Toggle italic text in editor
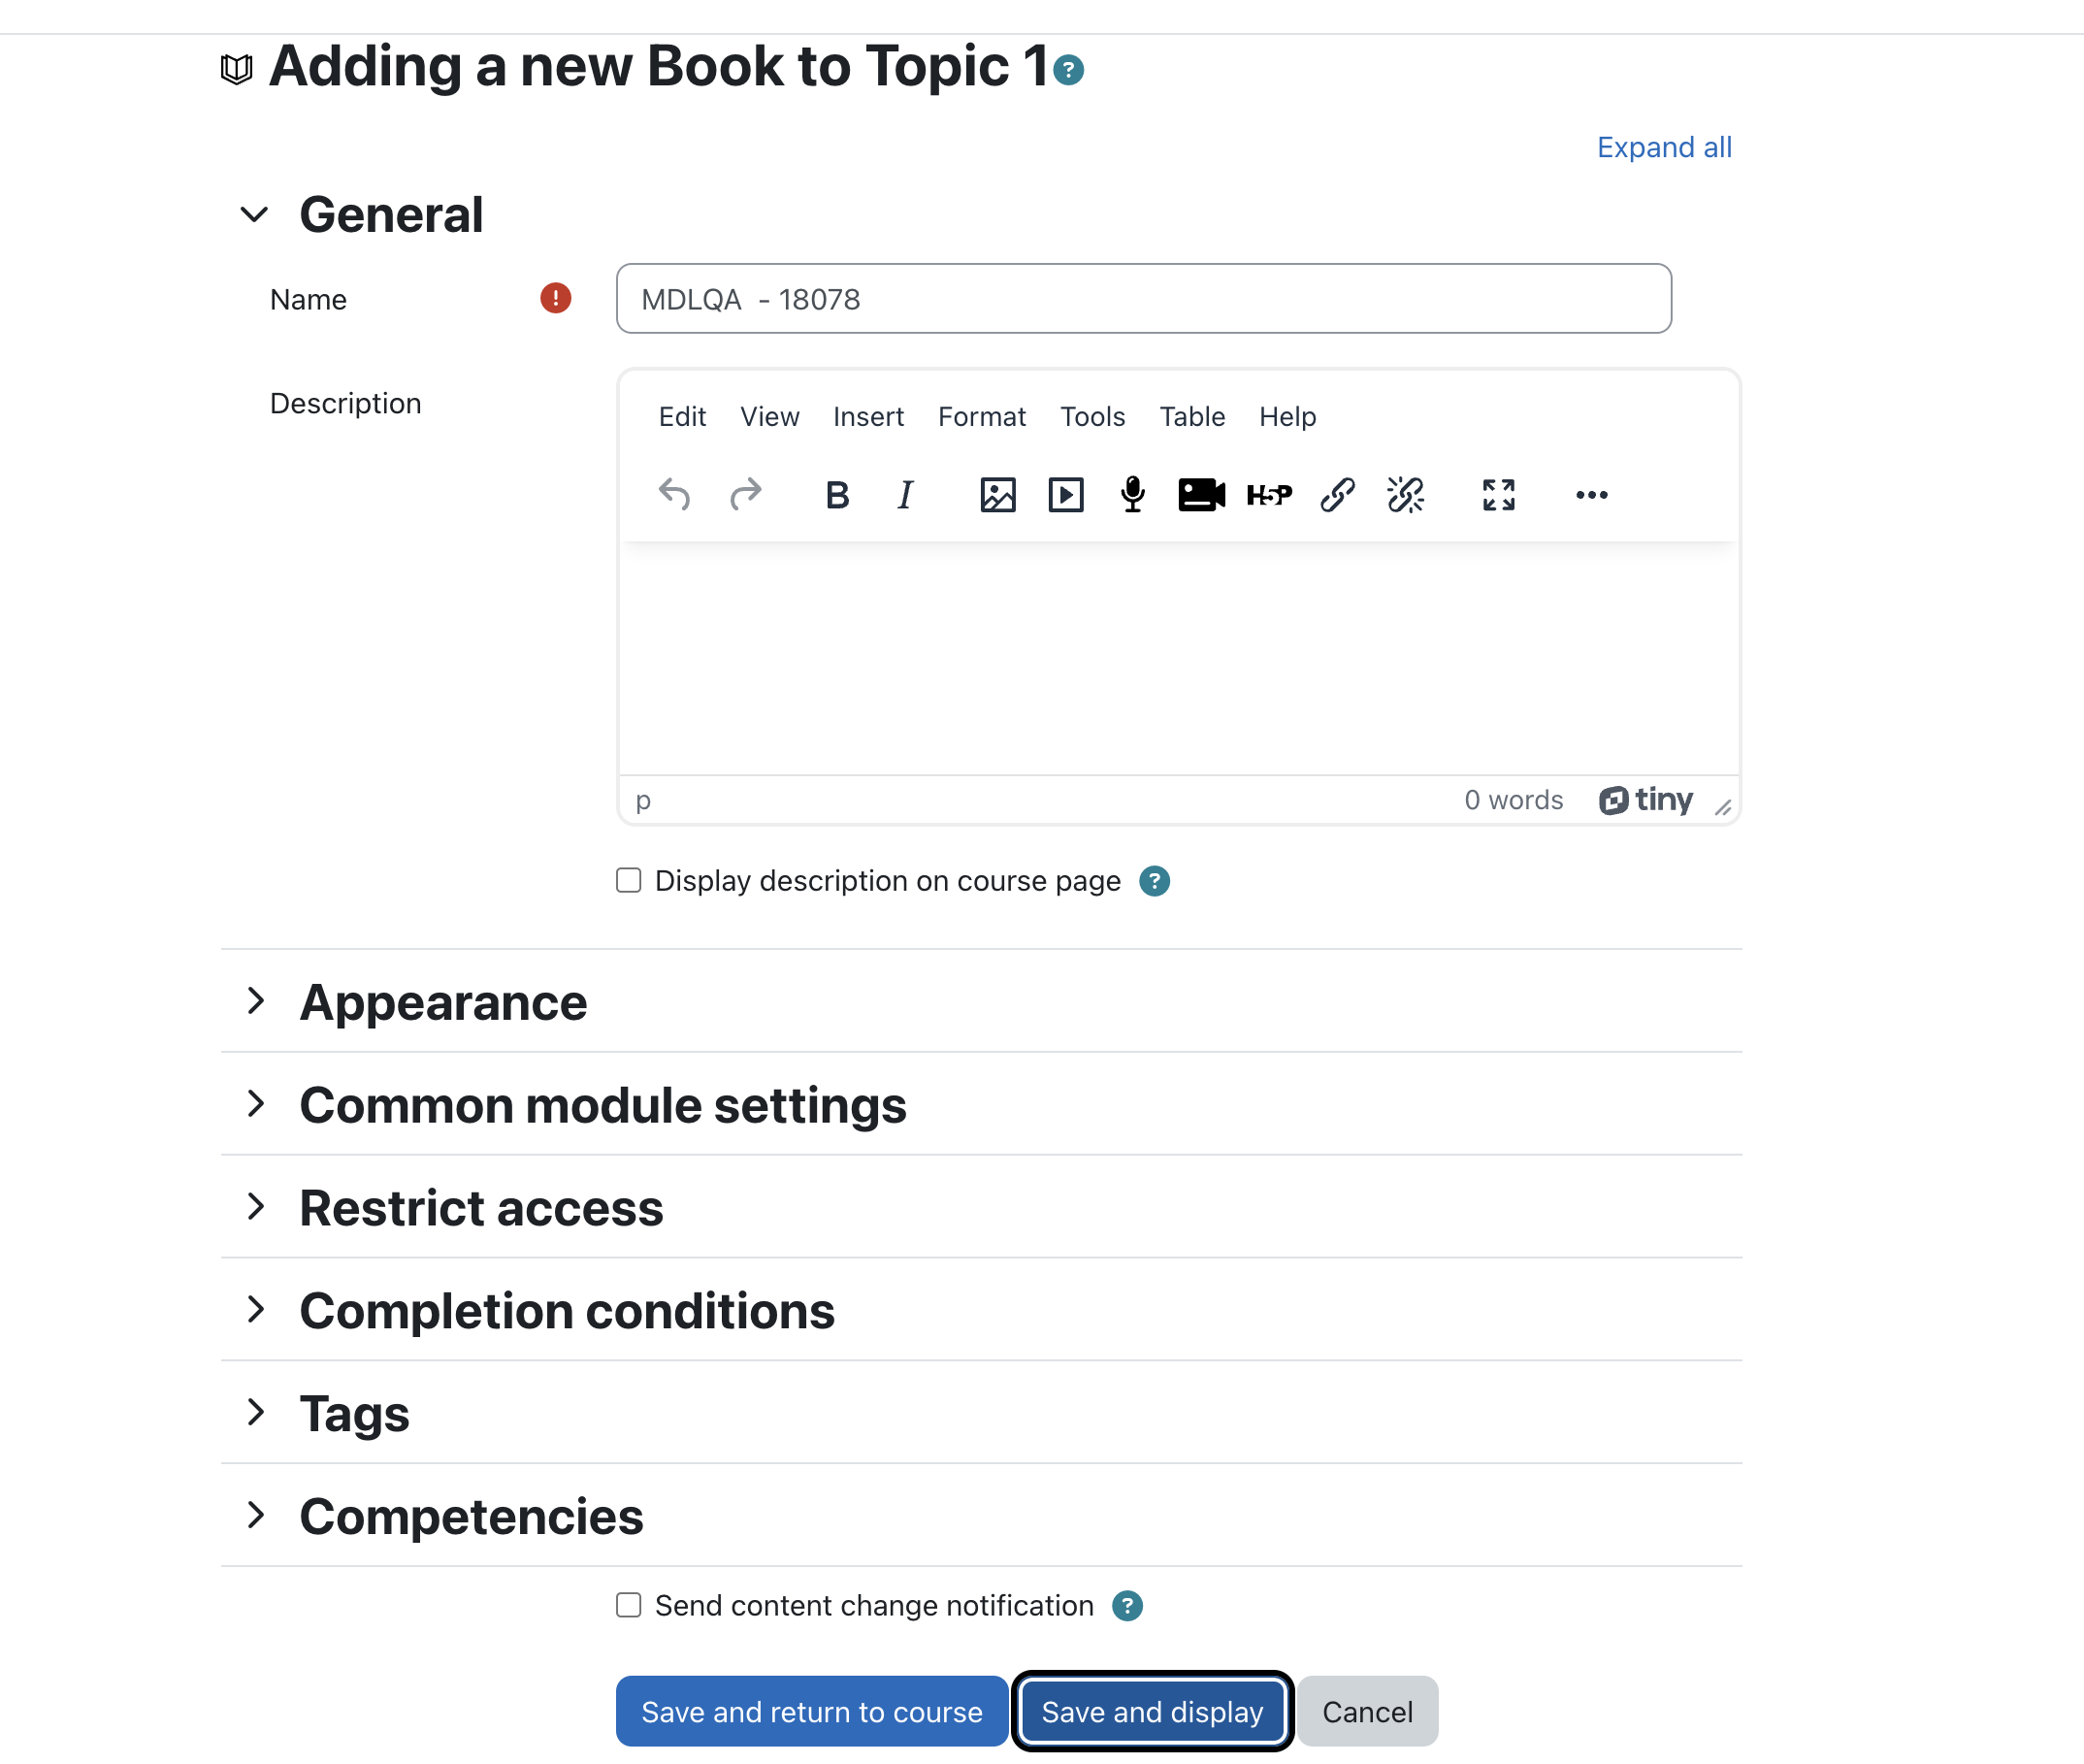The width and height of the screenshot is (2084, 1764). click(x=905, y=495)
